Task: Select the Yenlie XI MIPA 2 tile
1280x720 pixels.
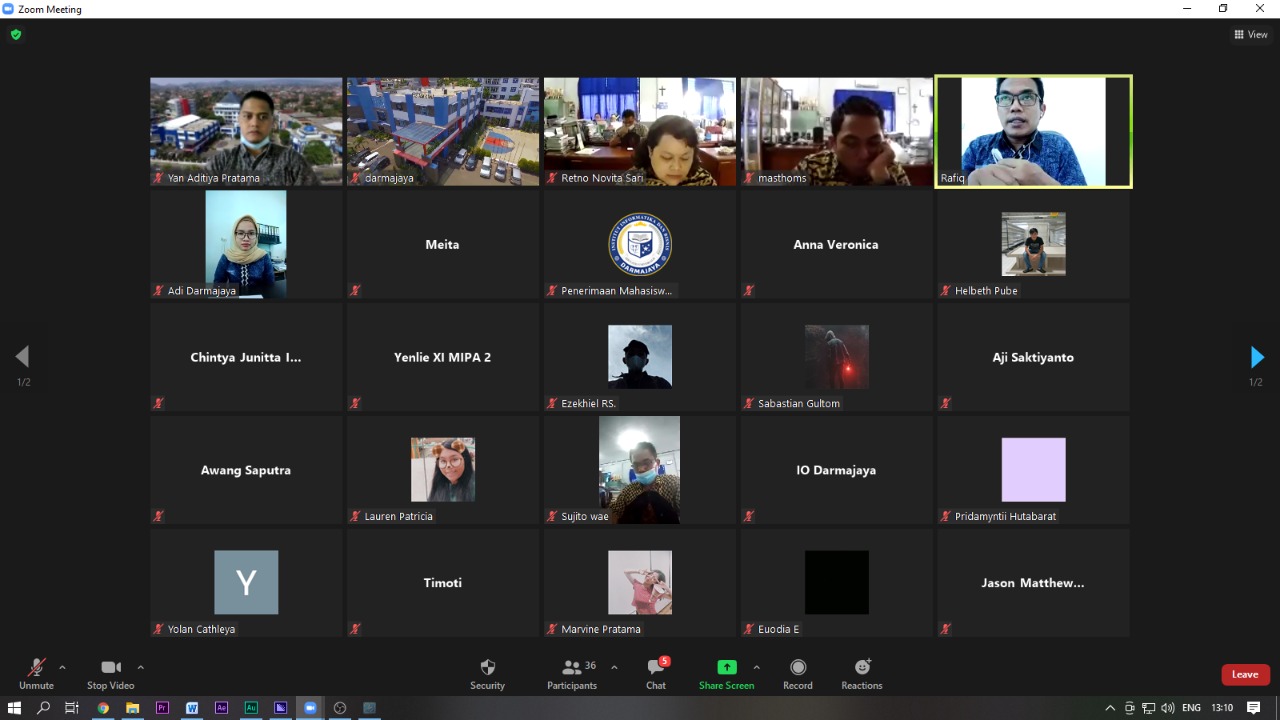Action: click(x=443, y=358)
